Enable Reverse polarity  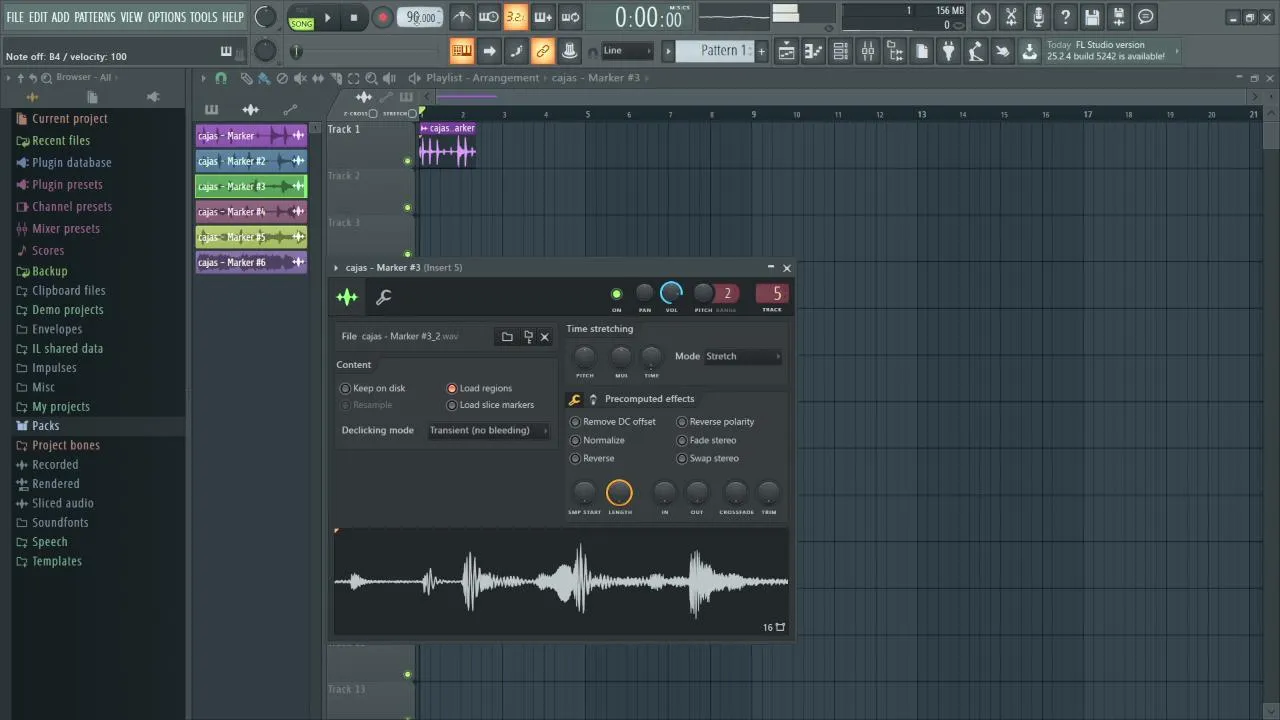[x=716, y=422]
